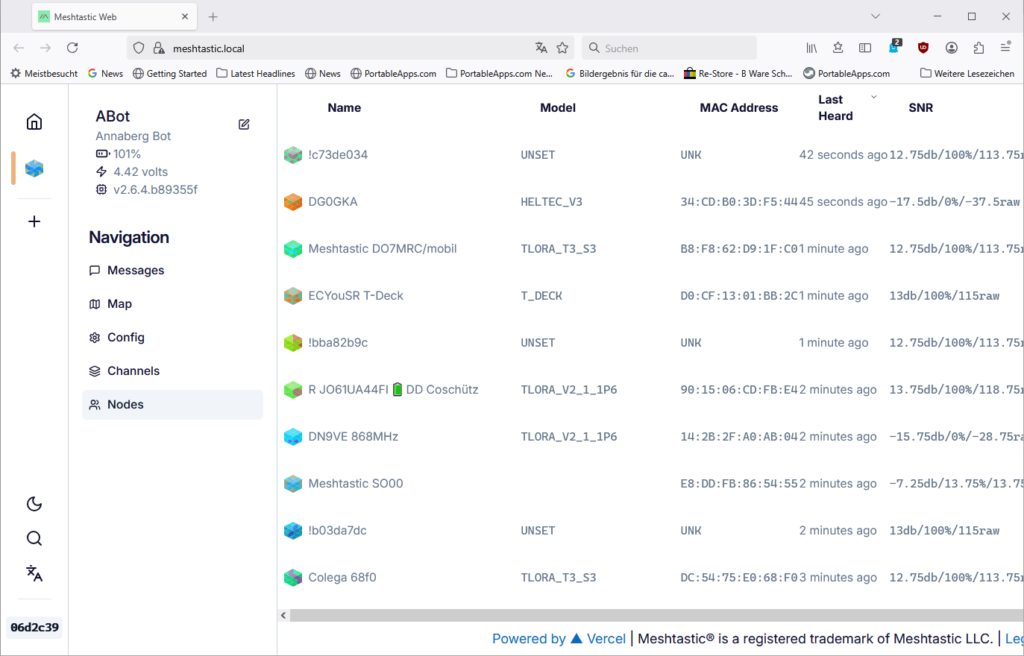
Task: Bookmark this page with the star icon
Action: pos(563,48)
